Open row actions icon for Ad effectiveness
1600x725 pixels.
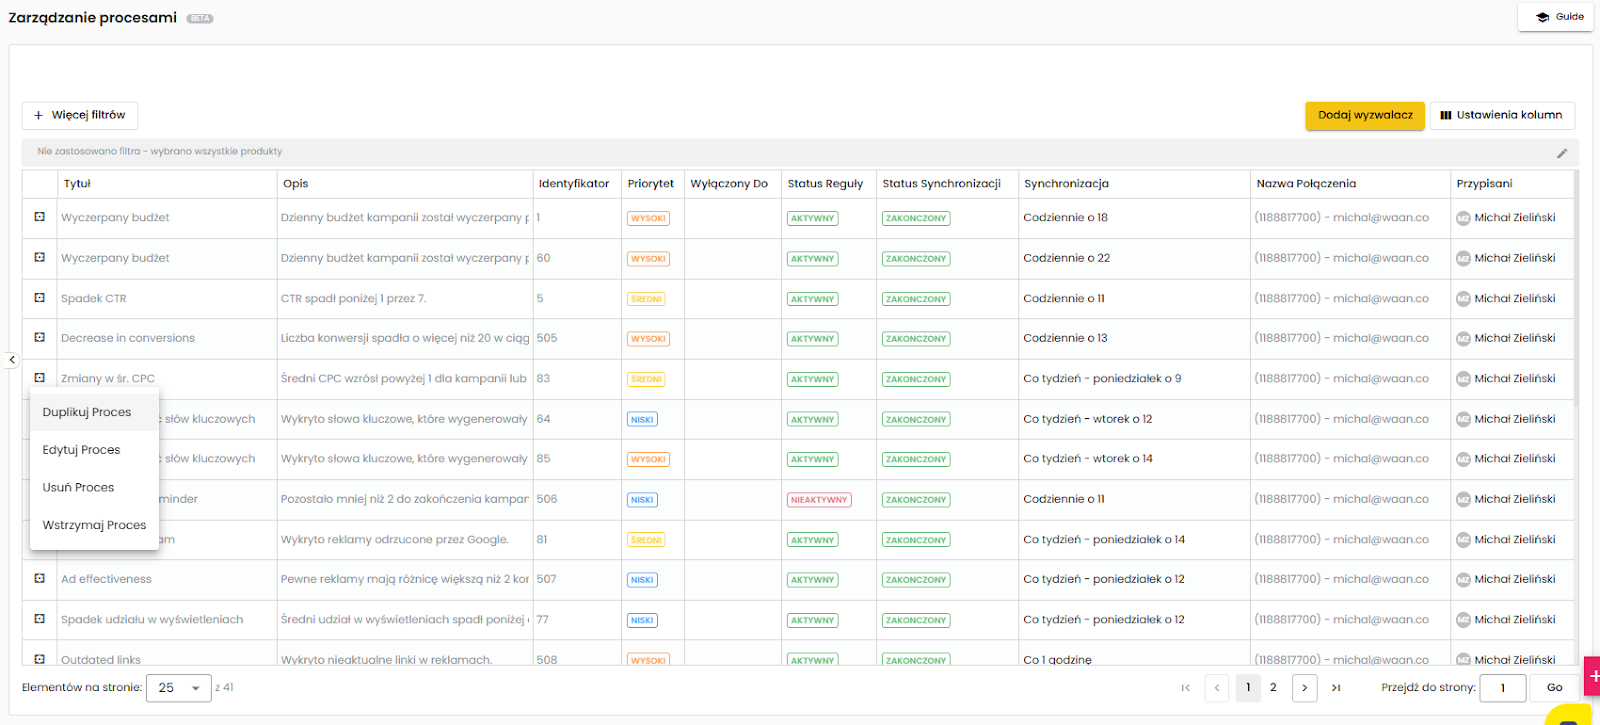tap(40, 579)
